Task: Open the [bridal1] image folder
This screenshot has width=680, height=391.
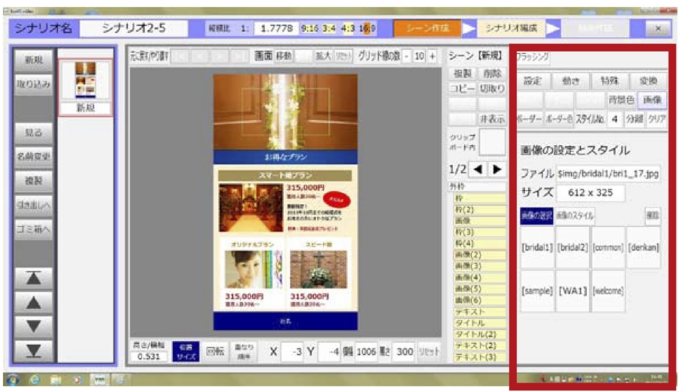Action: coord(537,248)
